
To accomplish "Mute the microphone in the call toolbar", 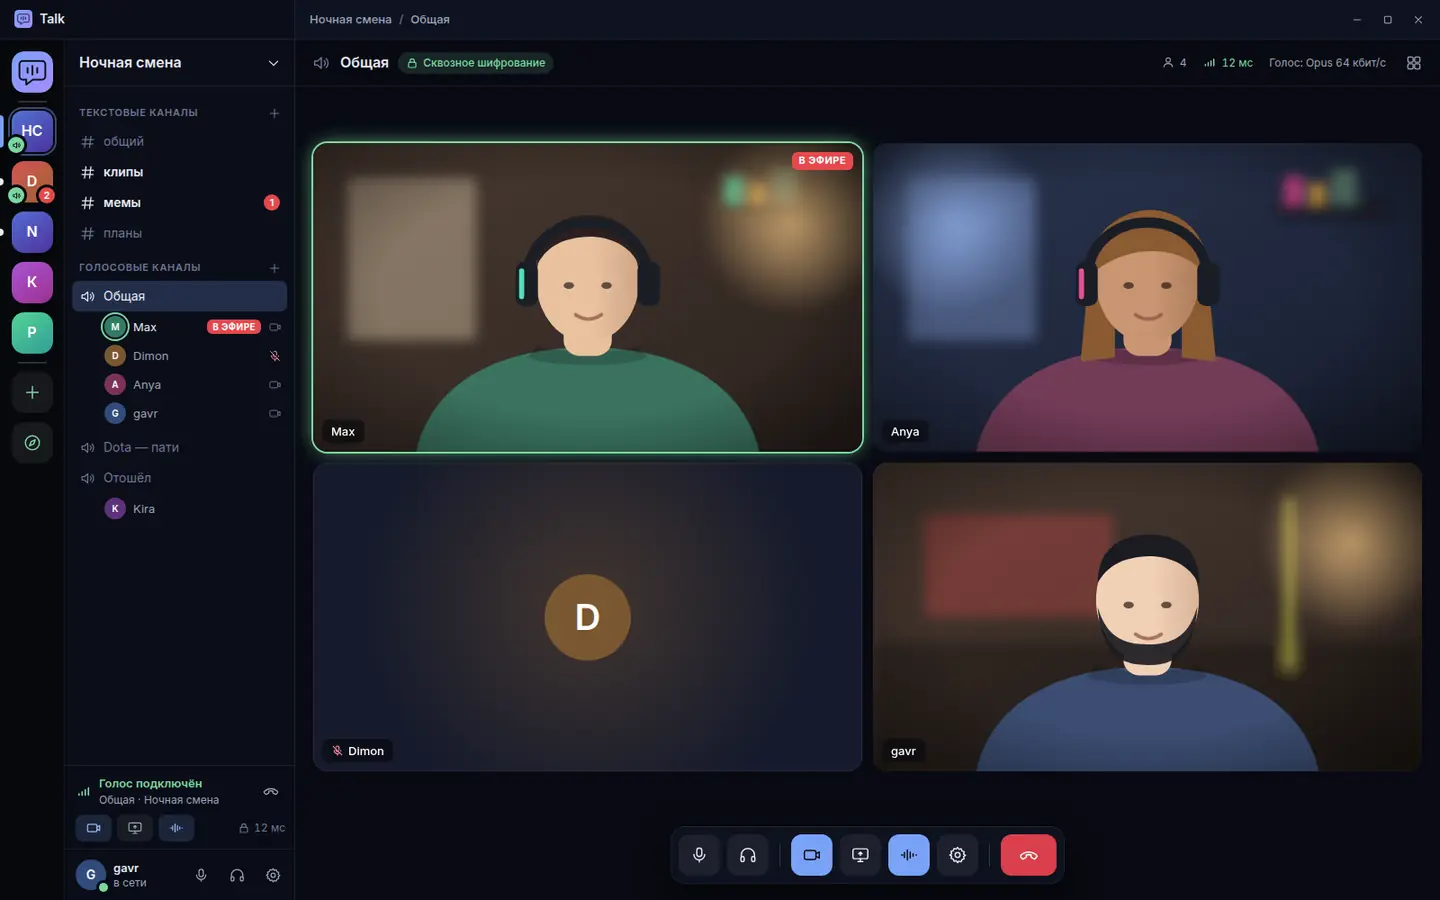I will click(x=699, y=855).
